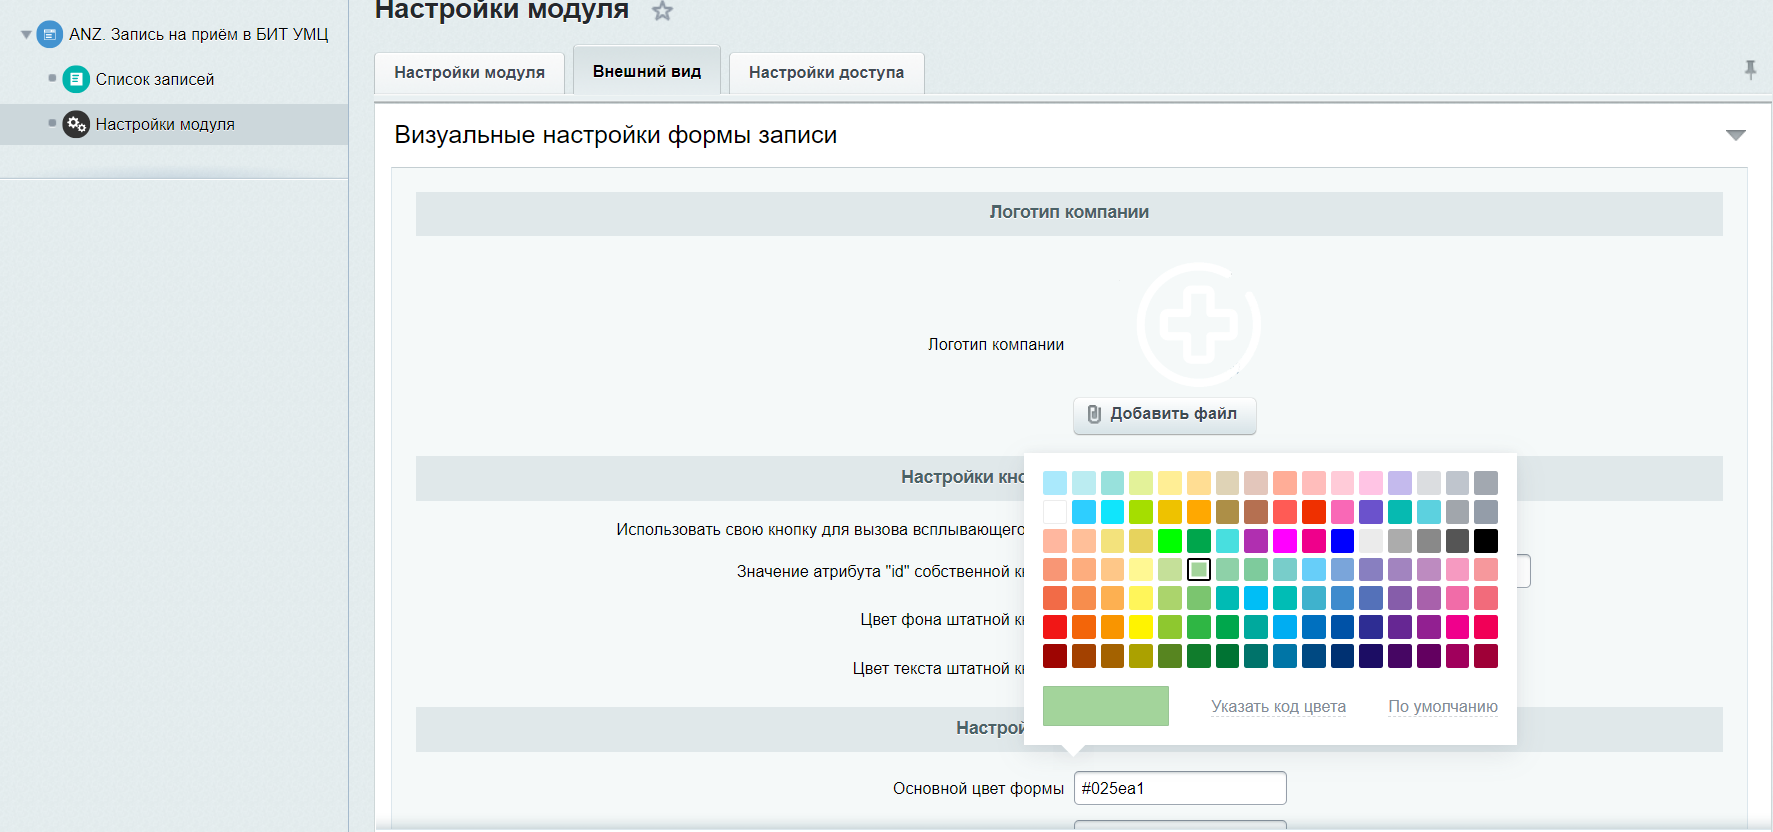This screenshot has height=832, width=1773.
Task: Click the company logo placeholder image
Action: [1198, 324]
